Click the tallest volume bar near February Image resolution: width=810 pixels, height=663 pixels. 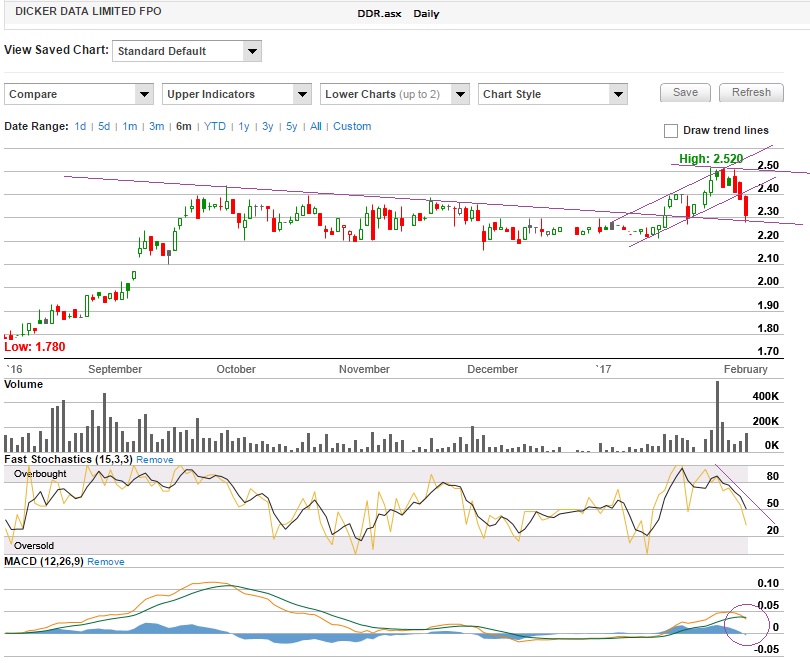coord(718,417)
